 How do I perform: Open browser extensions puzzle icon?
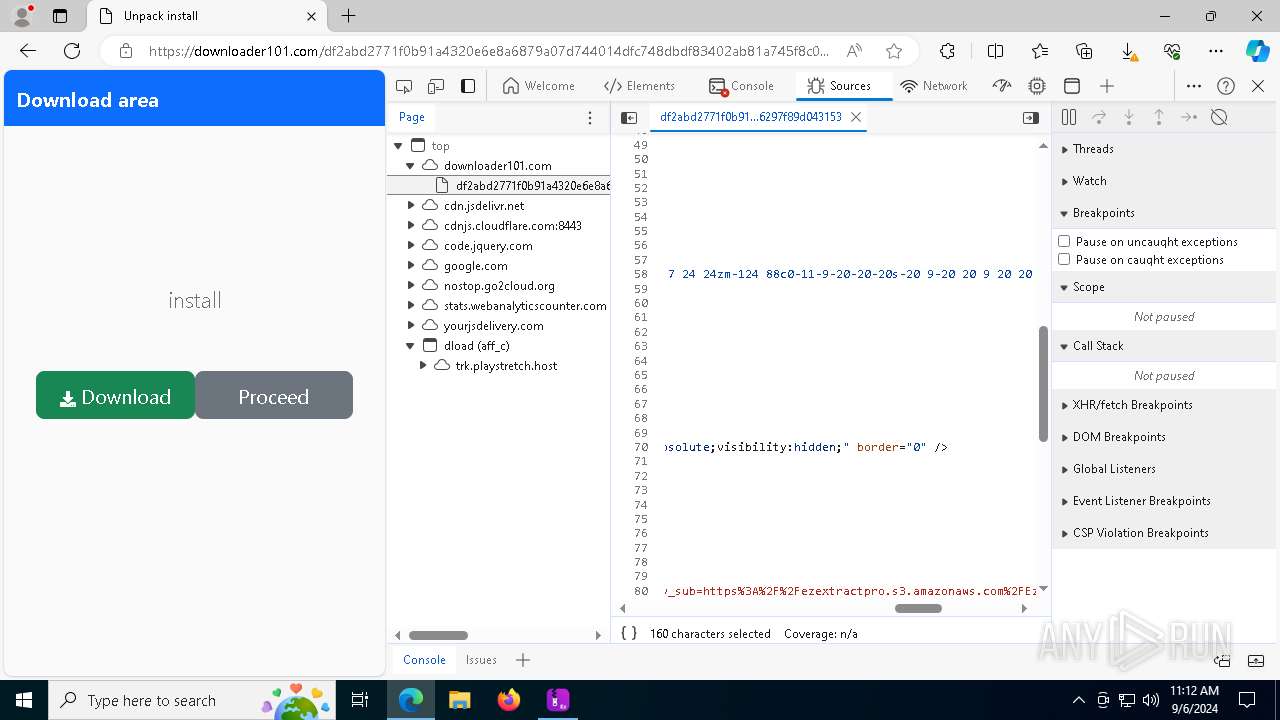coord(947,51)
